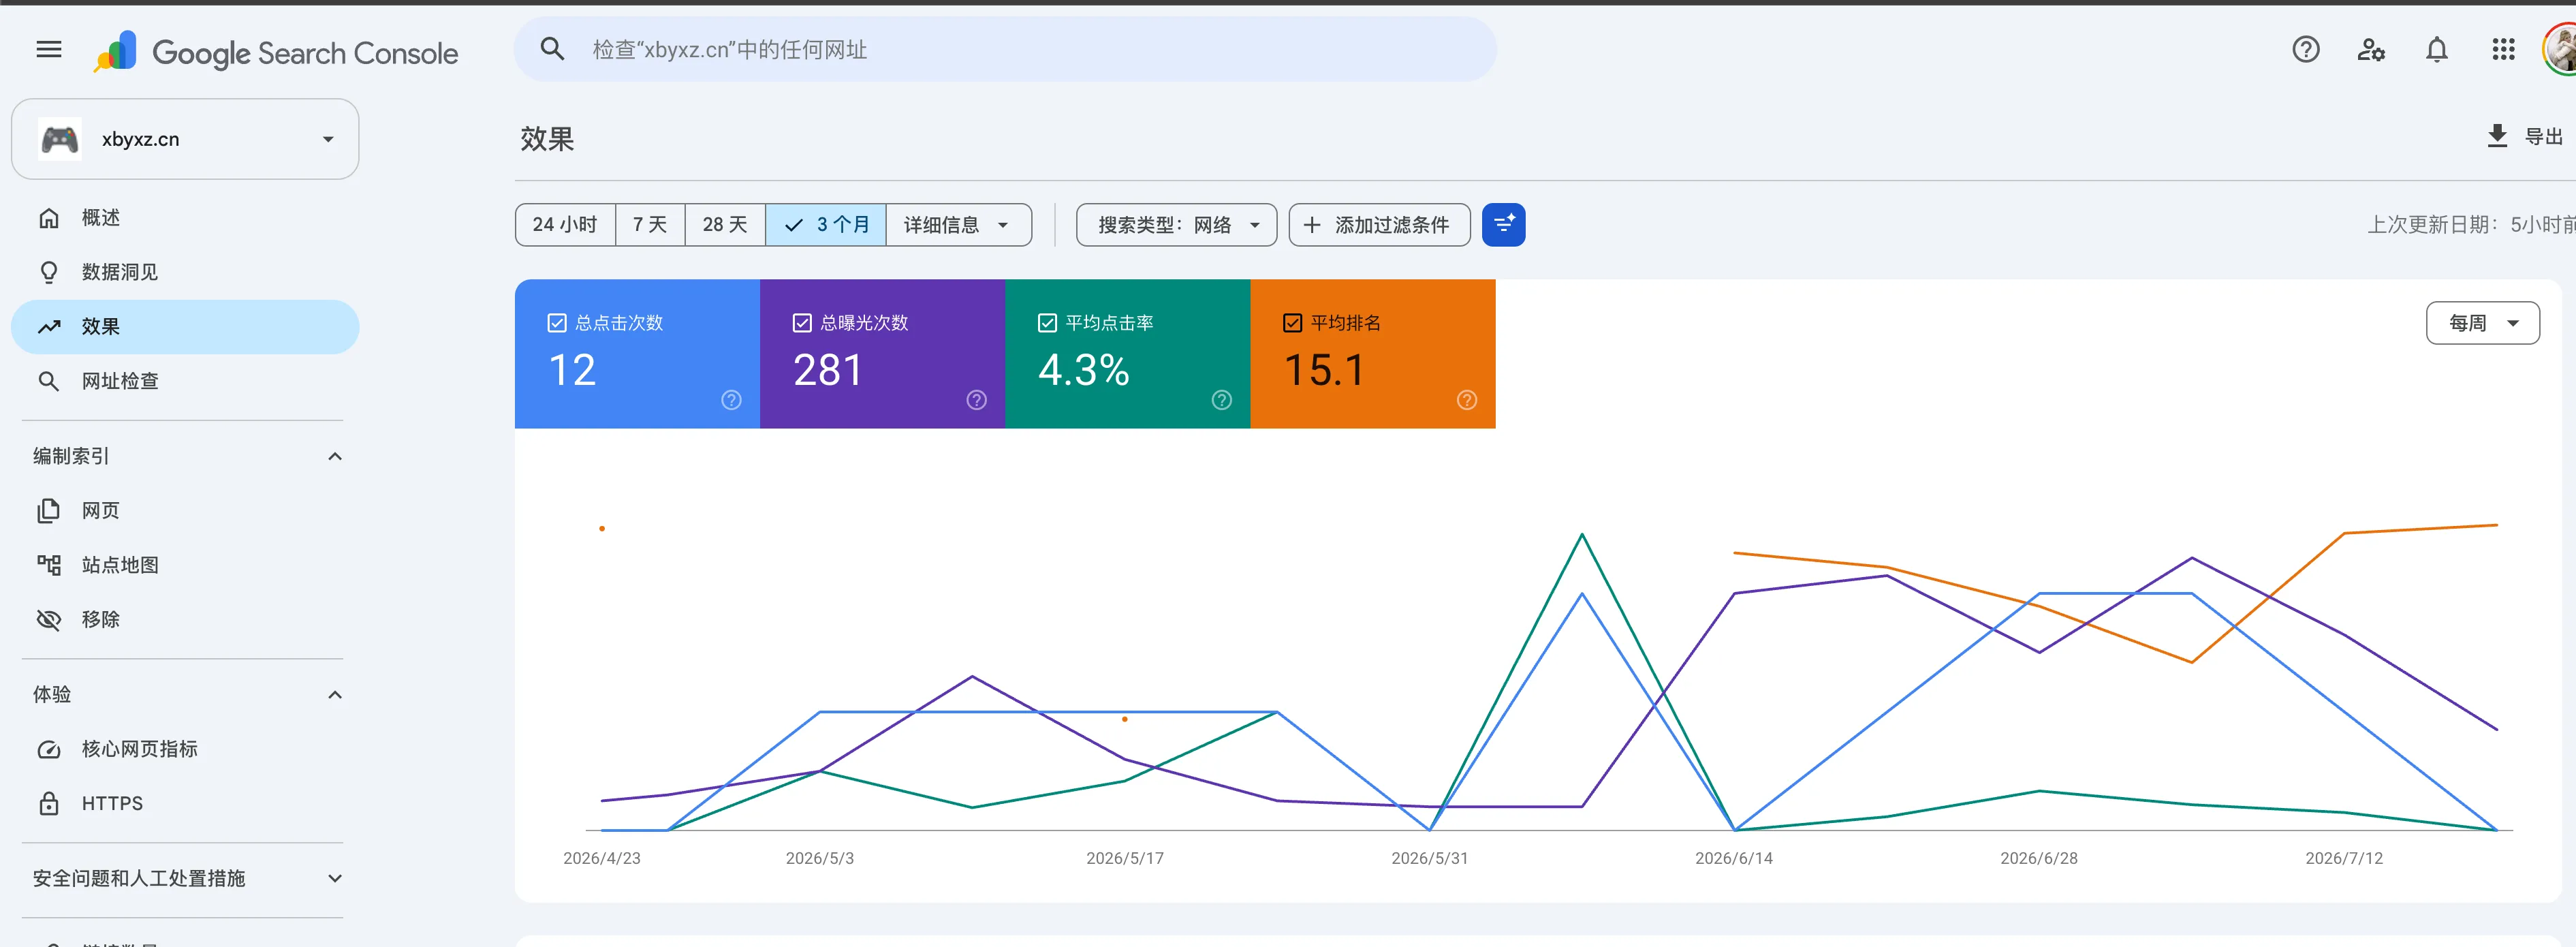Focus the URL inspection search field
The width and height of the screenshot is (2576, 947).
pos(1005,49)
